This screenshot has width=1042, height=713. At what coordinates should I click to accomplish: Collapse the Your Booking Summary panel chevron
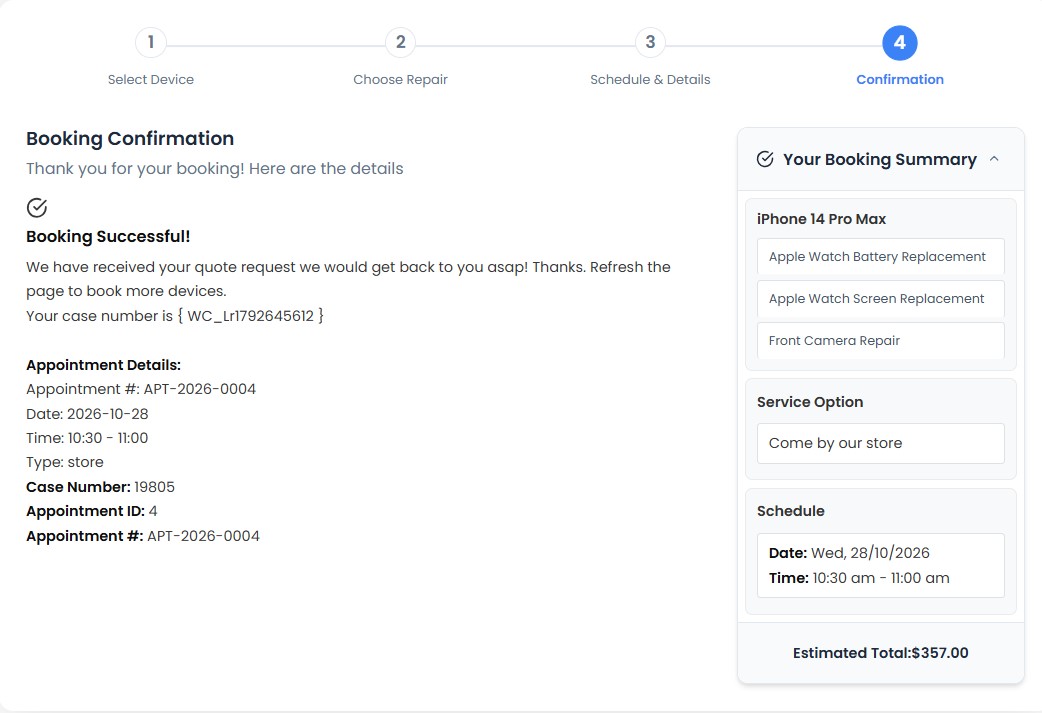(994, 159)
